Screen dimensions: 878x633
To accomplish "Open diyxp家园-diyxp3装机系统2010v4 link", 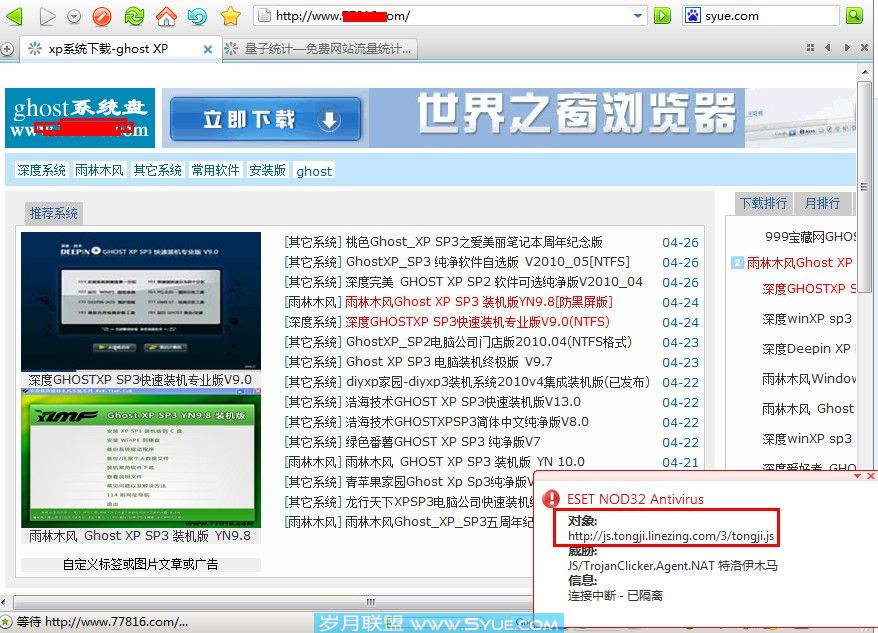I will click(498, 382).
